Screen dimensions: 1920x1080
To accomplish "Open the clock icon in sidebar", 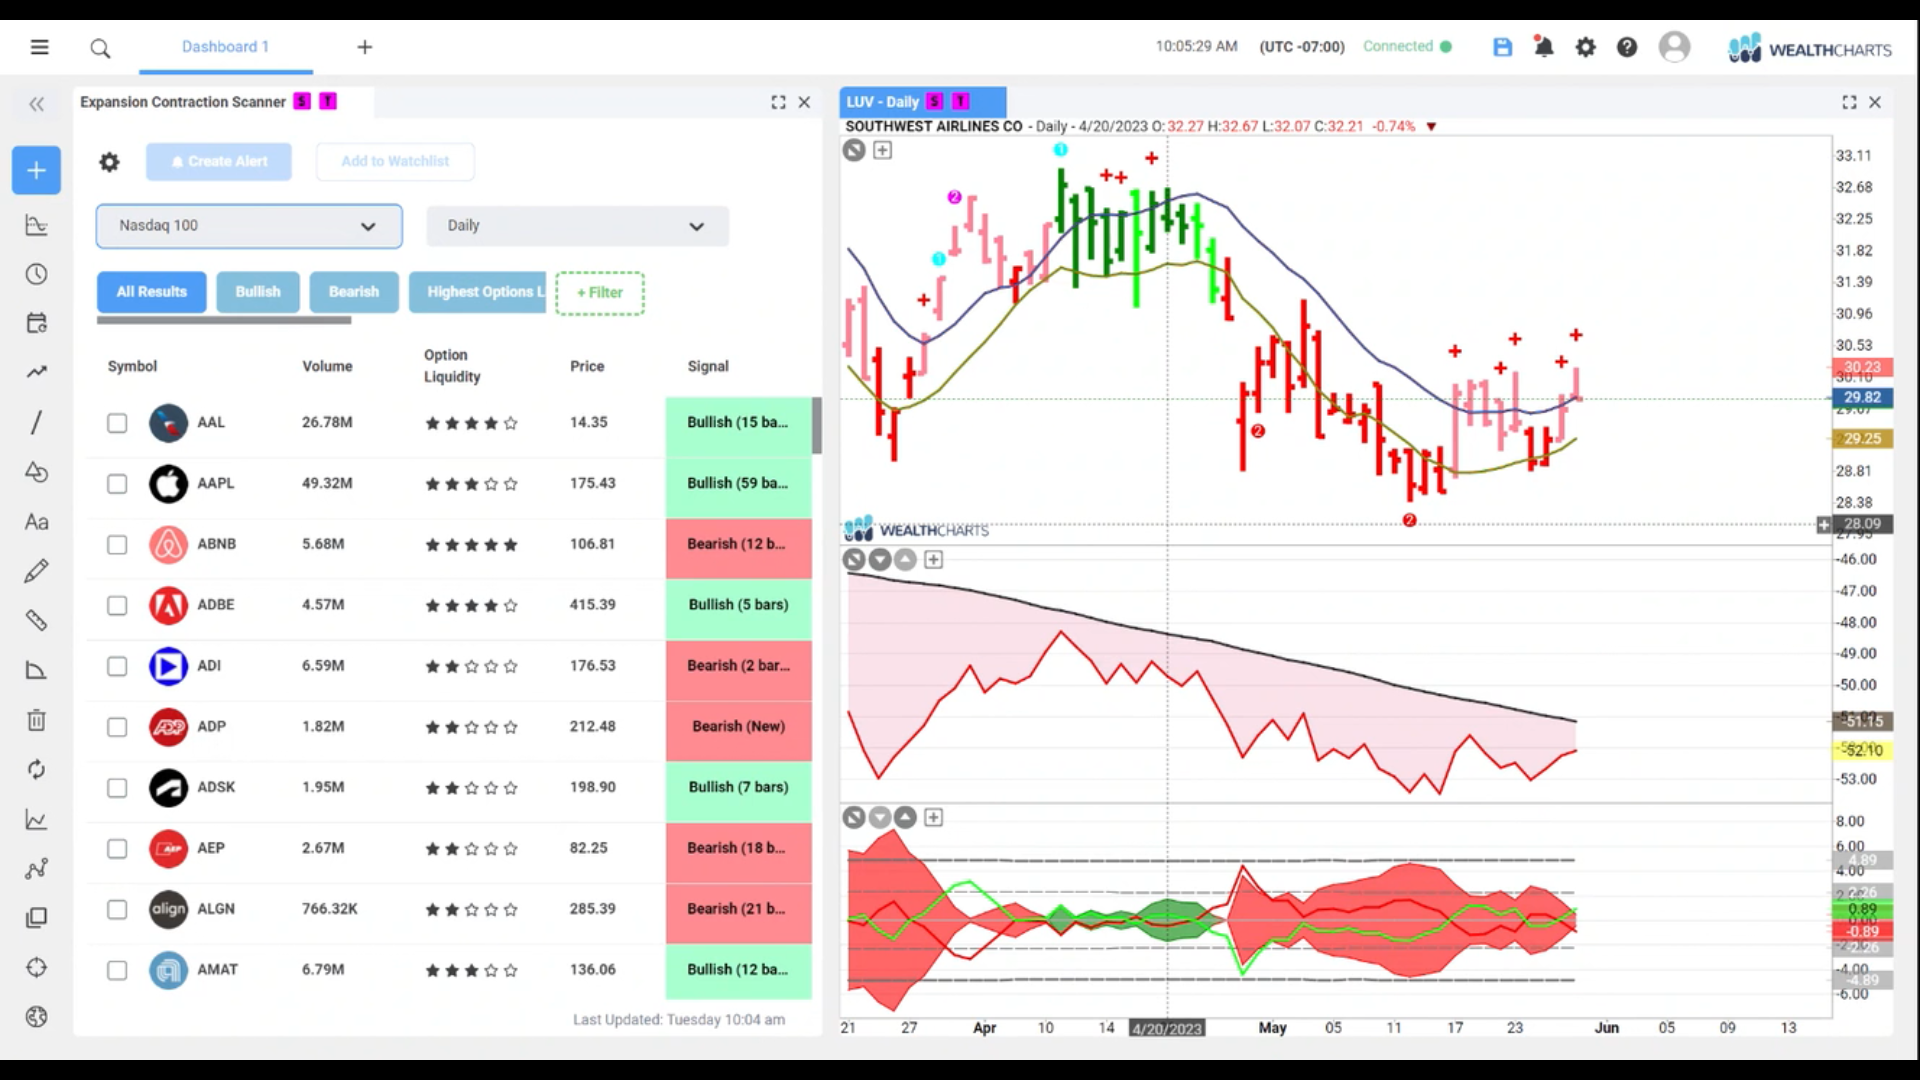I will tap(36, 274).
